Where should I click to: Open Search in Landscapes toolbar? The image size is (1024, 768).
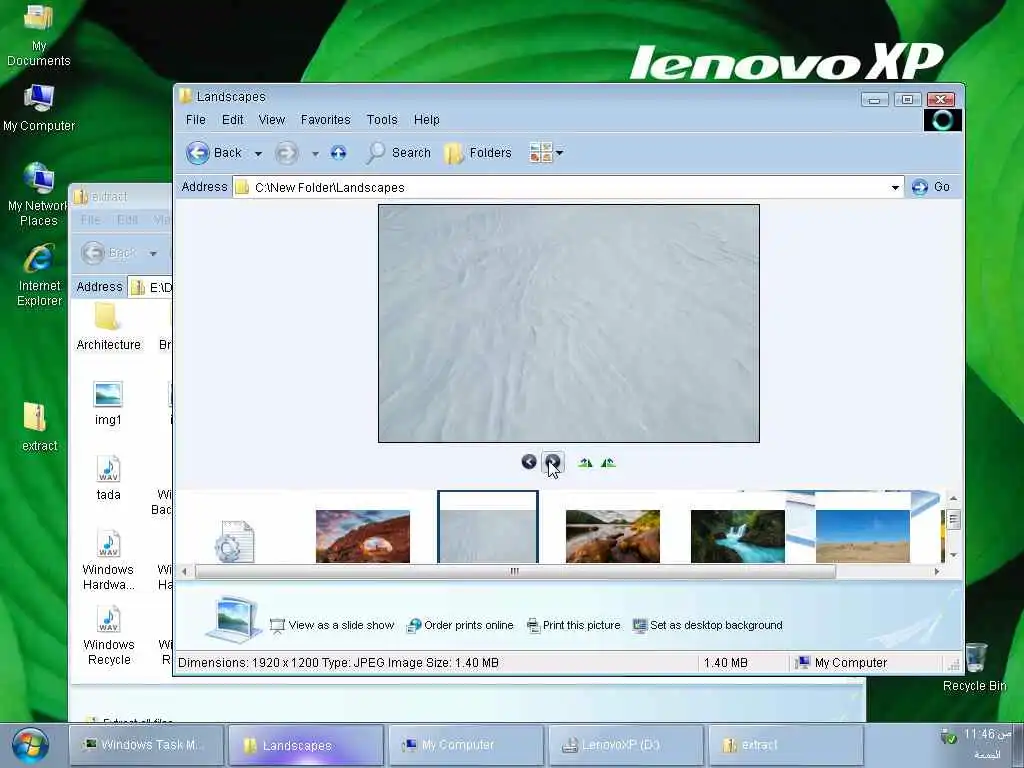point(398,153)
